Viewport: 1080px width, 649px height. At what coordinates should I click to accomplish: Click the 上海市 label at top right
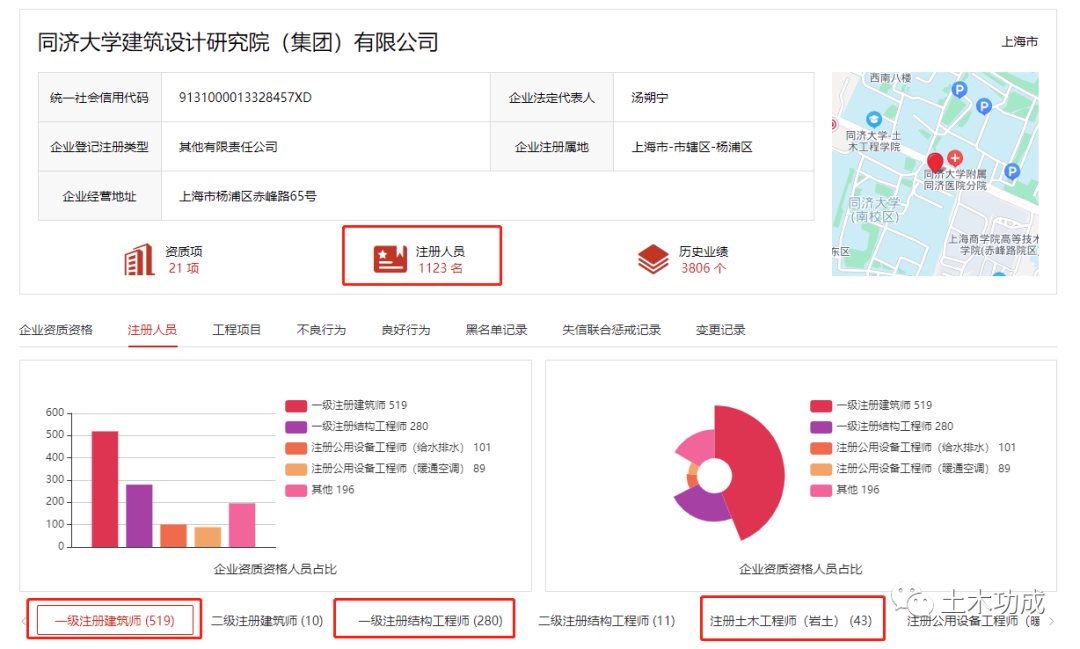1019,42
